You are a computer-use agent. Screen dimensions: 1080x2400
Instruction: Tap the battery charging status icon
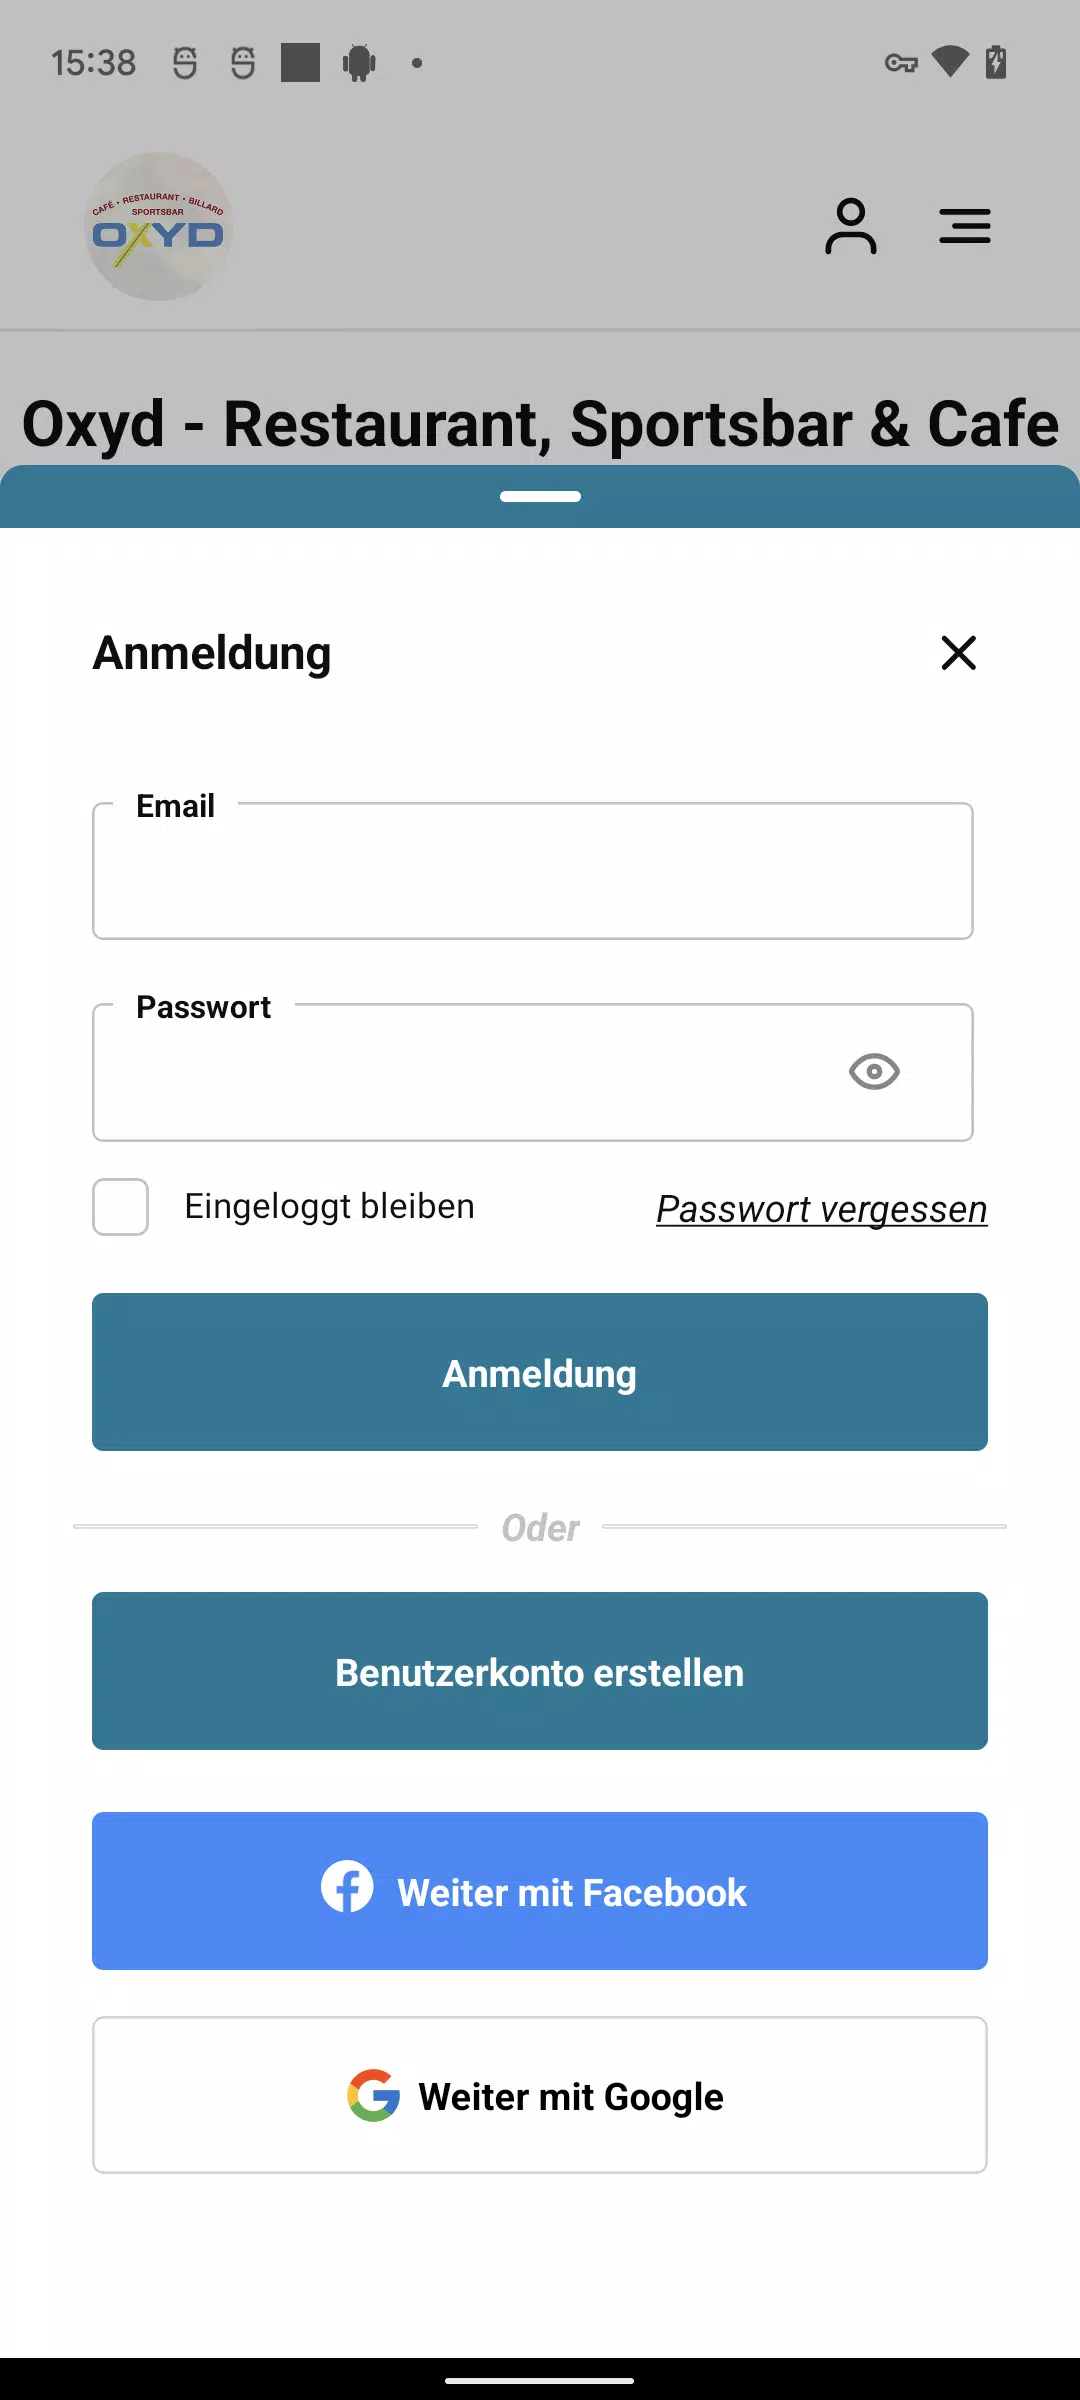996,62
